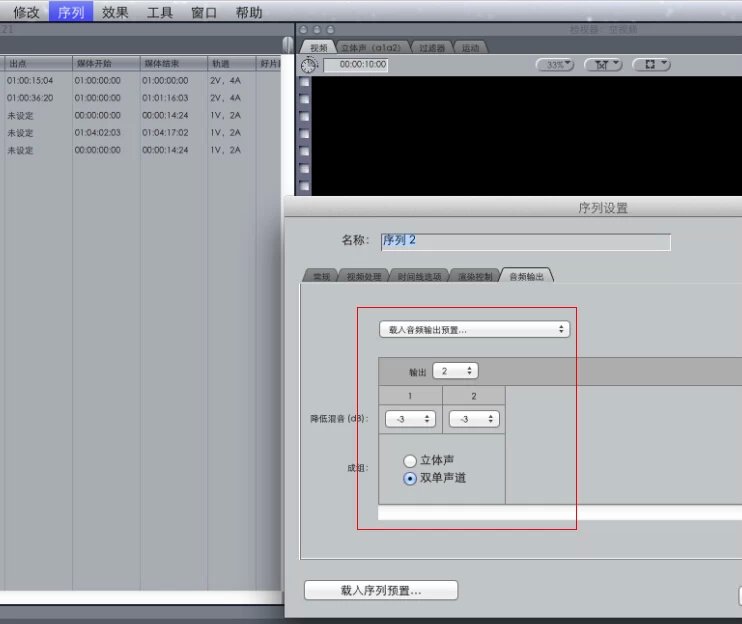Open the playhead sync pop-up menu
The image size is (742, 624).
point(603,64)
